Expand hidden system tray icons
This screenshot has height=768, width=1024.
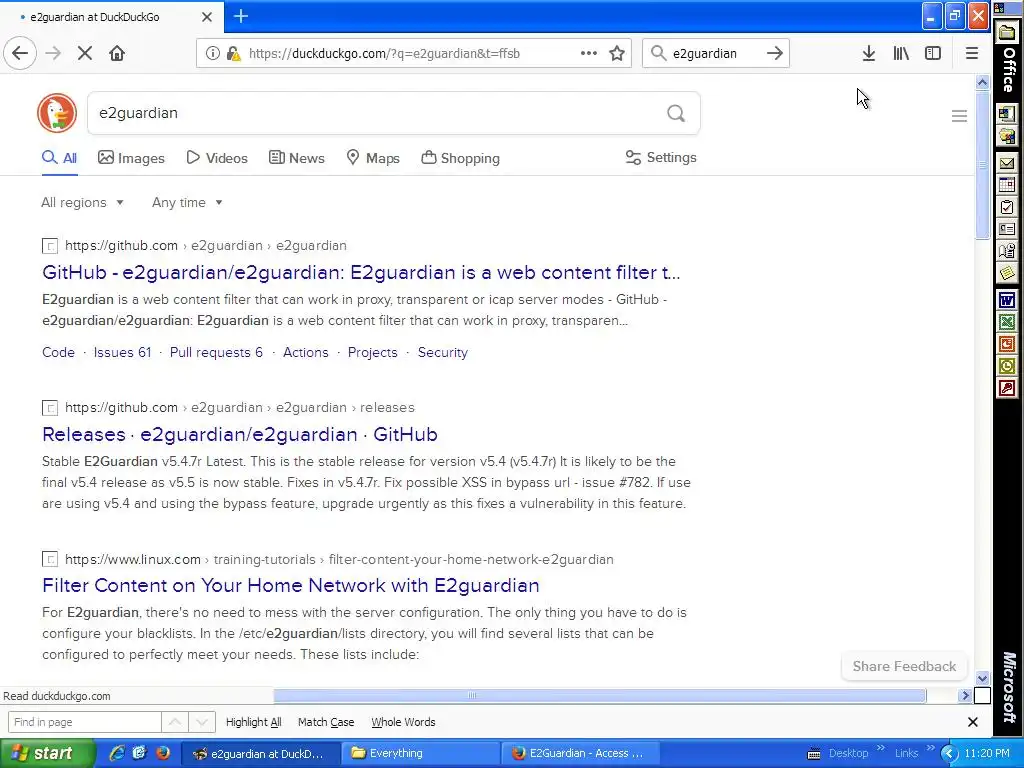click(949, 754)
